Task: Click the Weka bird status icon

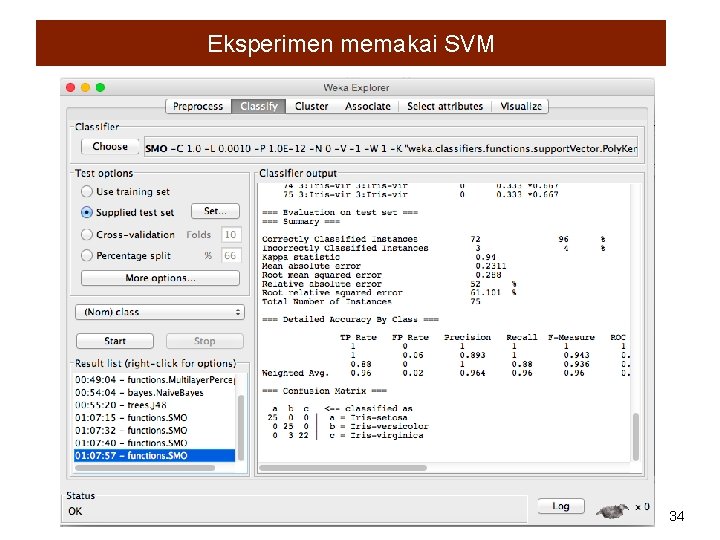Action: 612,510
